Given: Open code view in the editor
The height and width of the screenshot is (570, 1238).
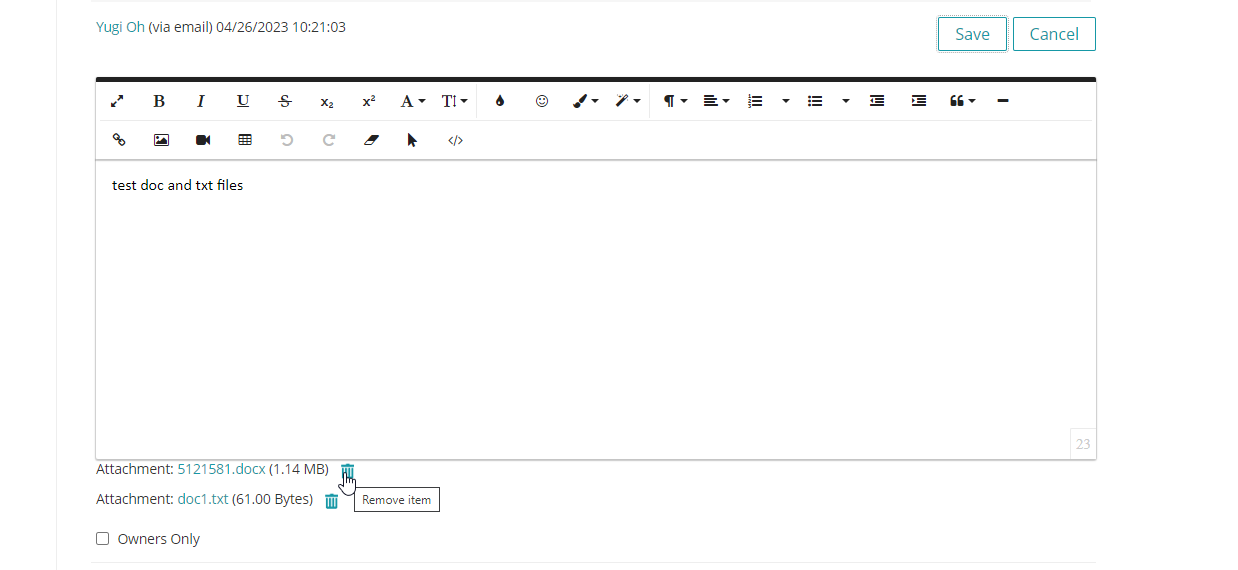Looking at the screenshot, I should point(455,140).
